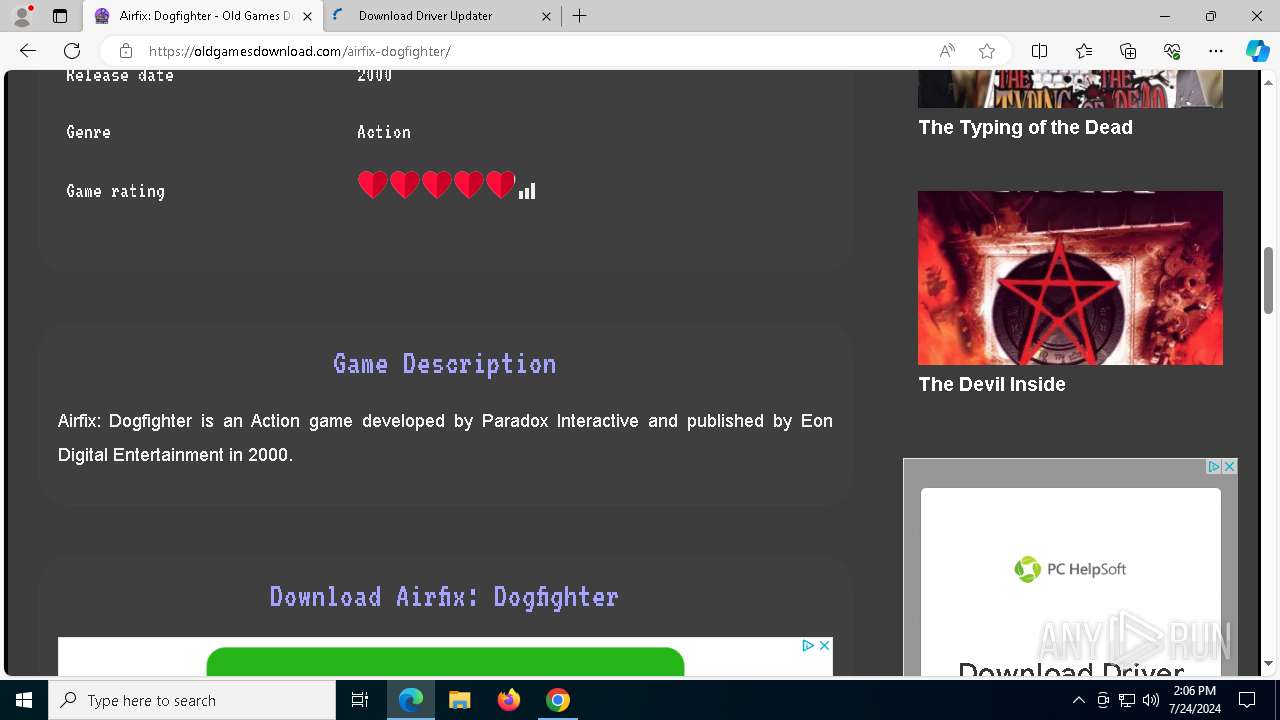This screenshot has width=1280, height=720.
Task: Enable split screen view
Action: pyautogui.click(x=1040, y=51)
